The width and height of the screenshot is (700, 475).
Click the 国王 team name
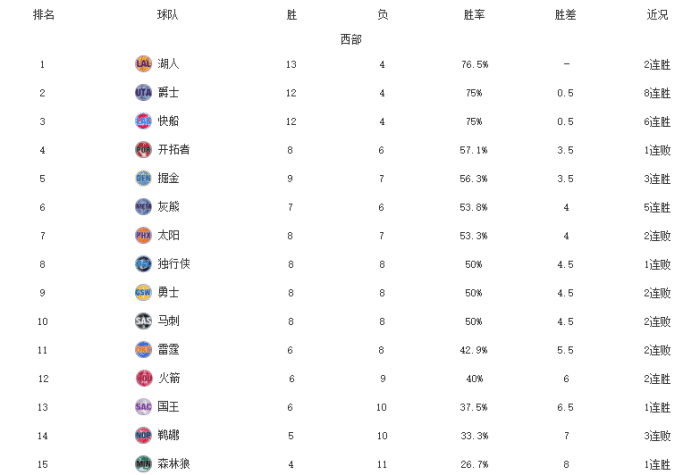[168, 407]
